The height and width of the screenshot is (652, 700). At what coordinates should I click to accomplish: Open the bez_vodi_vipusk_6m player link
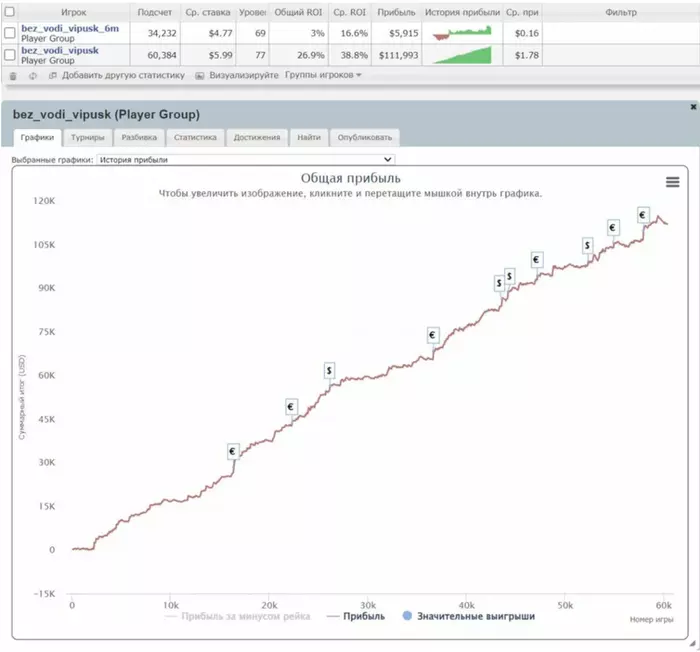(70, 28)
